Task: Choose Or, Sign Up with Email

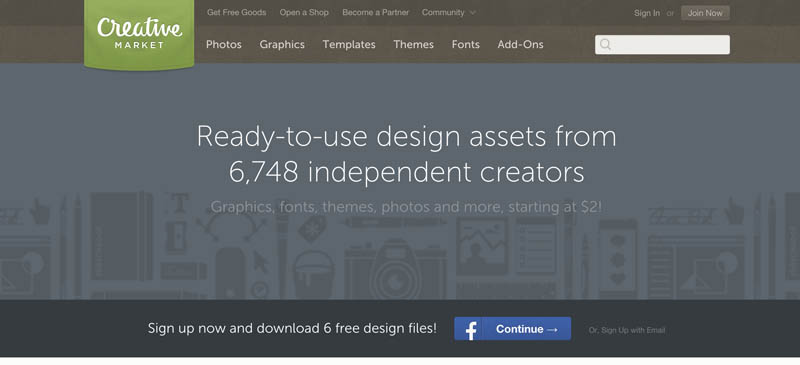Action: 627,330
